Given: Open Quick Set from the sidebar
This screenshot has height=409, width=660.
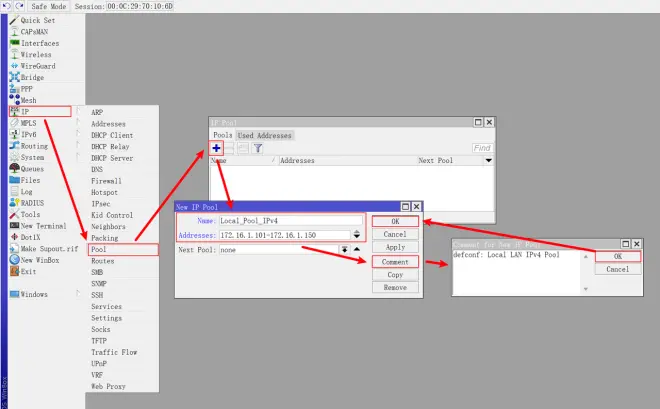Looking at the screenshot, I should 37,20.
